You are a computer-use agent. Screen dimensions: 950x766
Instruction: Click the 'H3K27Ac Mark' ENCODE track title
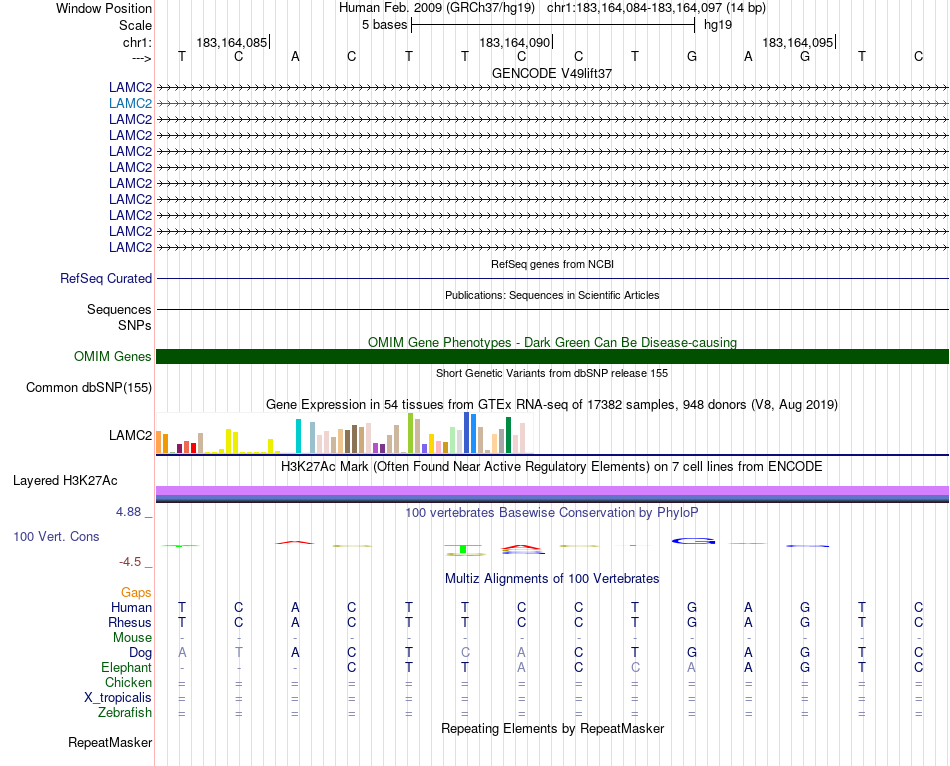click(552, 467)
